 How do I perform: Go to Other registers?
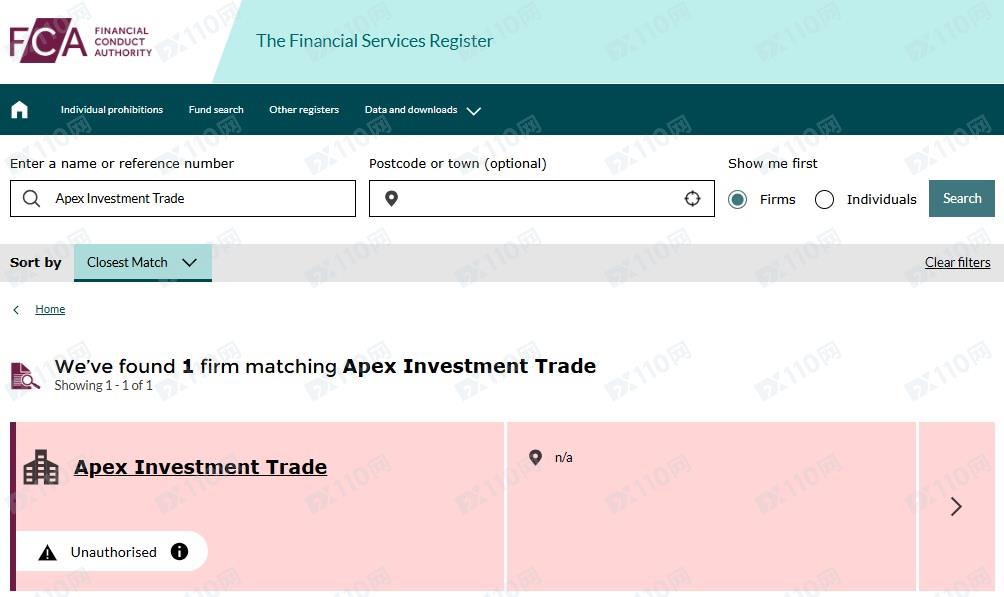304,110
